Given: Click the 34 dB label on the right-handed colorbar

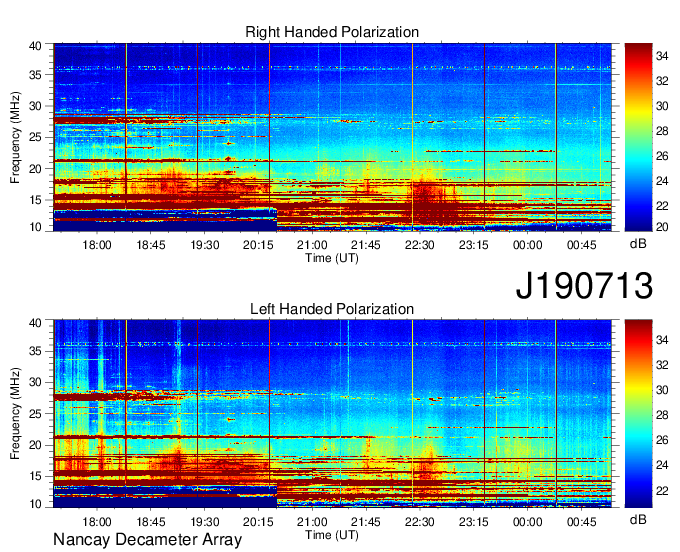Looking at the screenshot, I should point(662,56).
